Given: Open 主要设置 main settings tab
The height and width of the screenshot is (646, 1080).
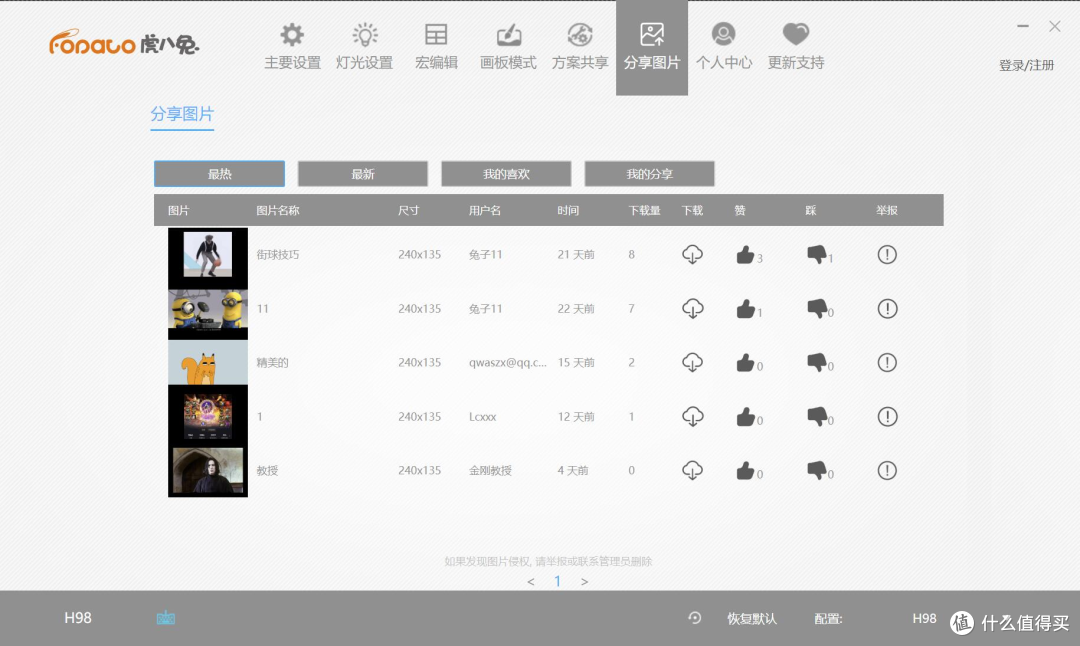Looking at the screenshot, I should coord(292,47).
